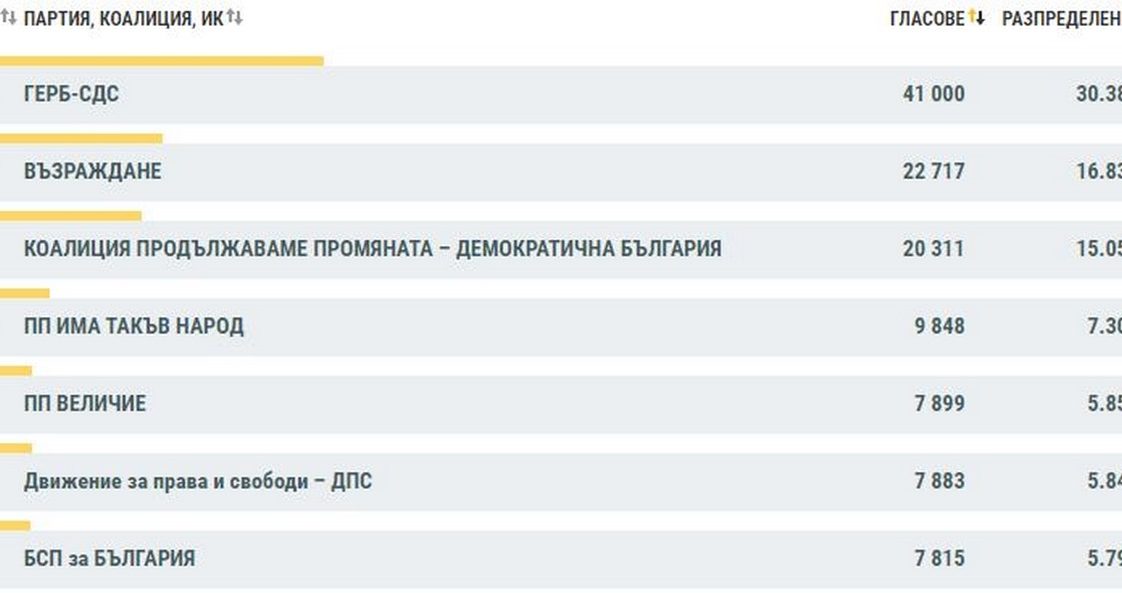Image resolution: width=1122 pixels, height=593 pixels.
Task: Sort by ПАРТИЯ, КОАЛИЦИЯ, ИК column header
Action: tap(122, 19)
